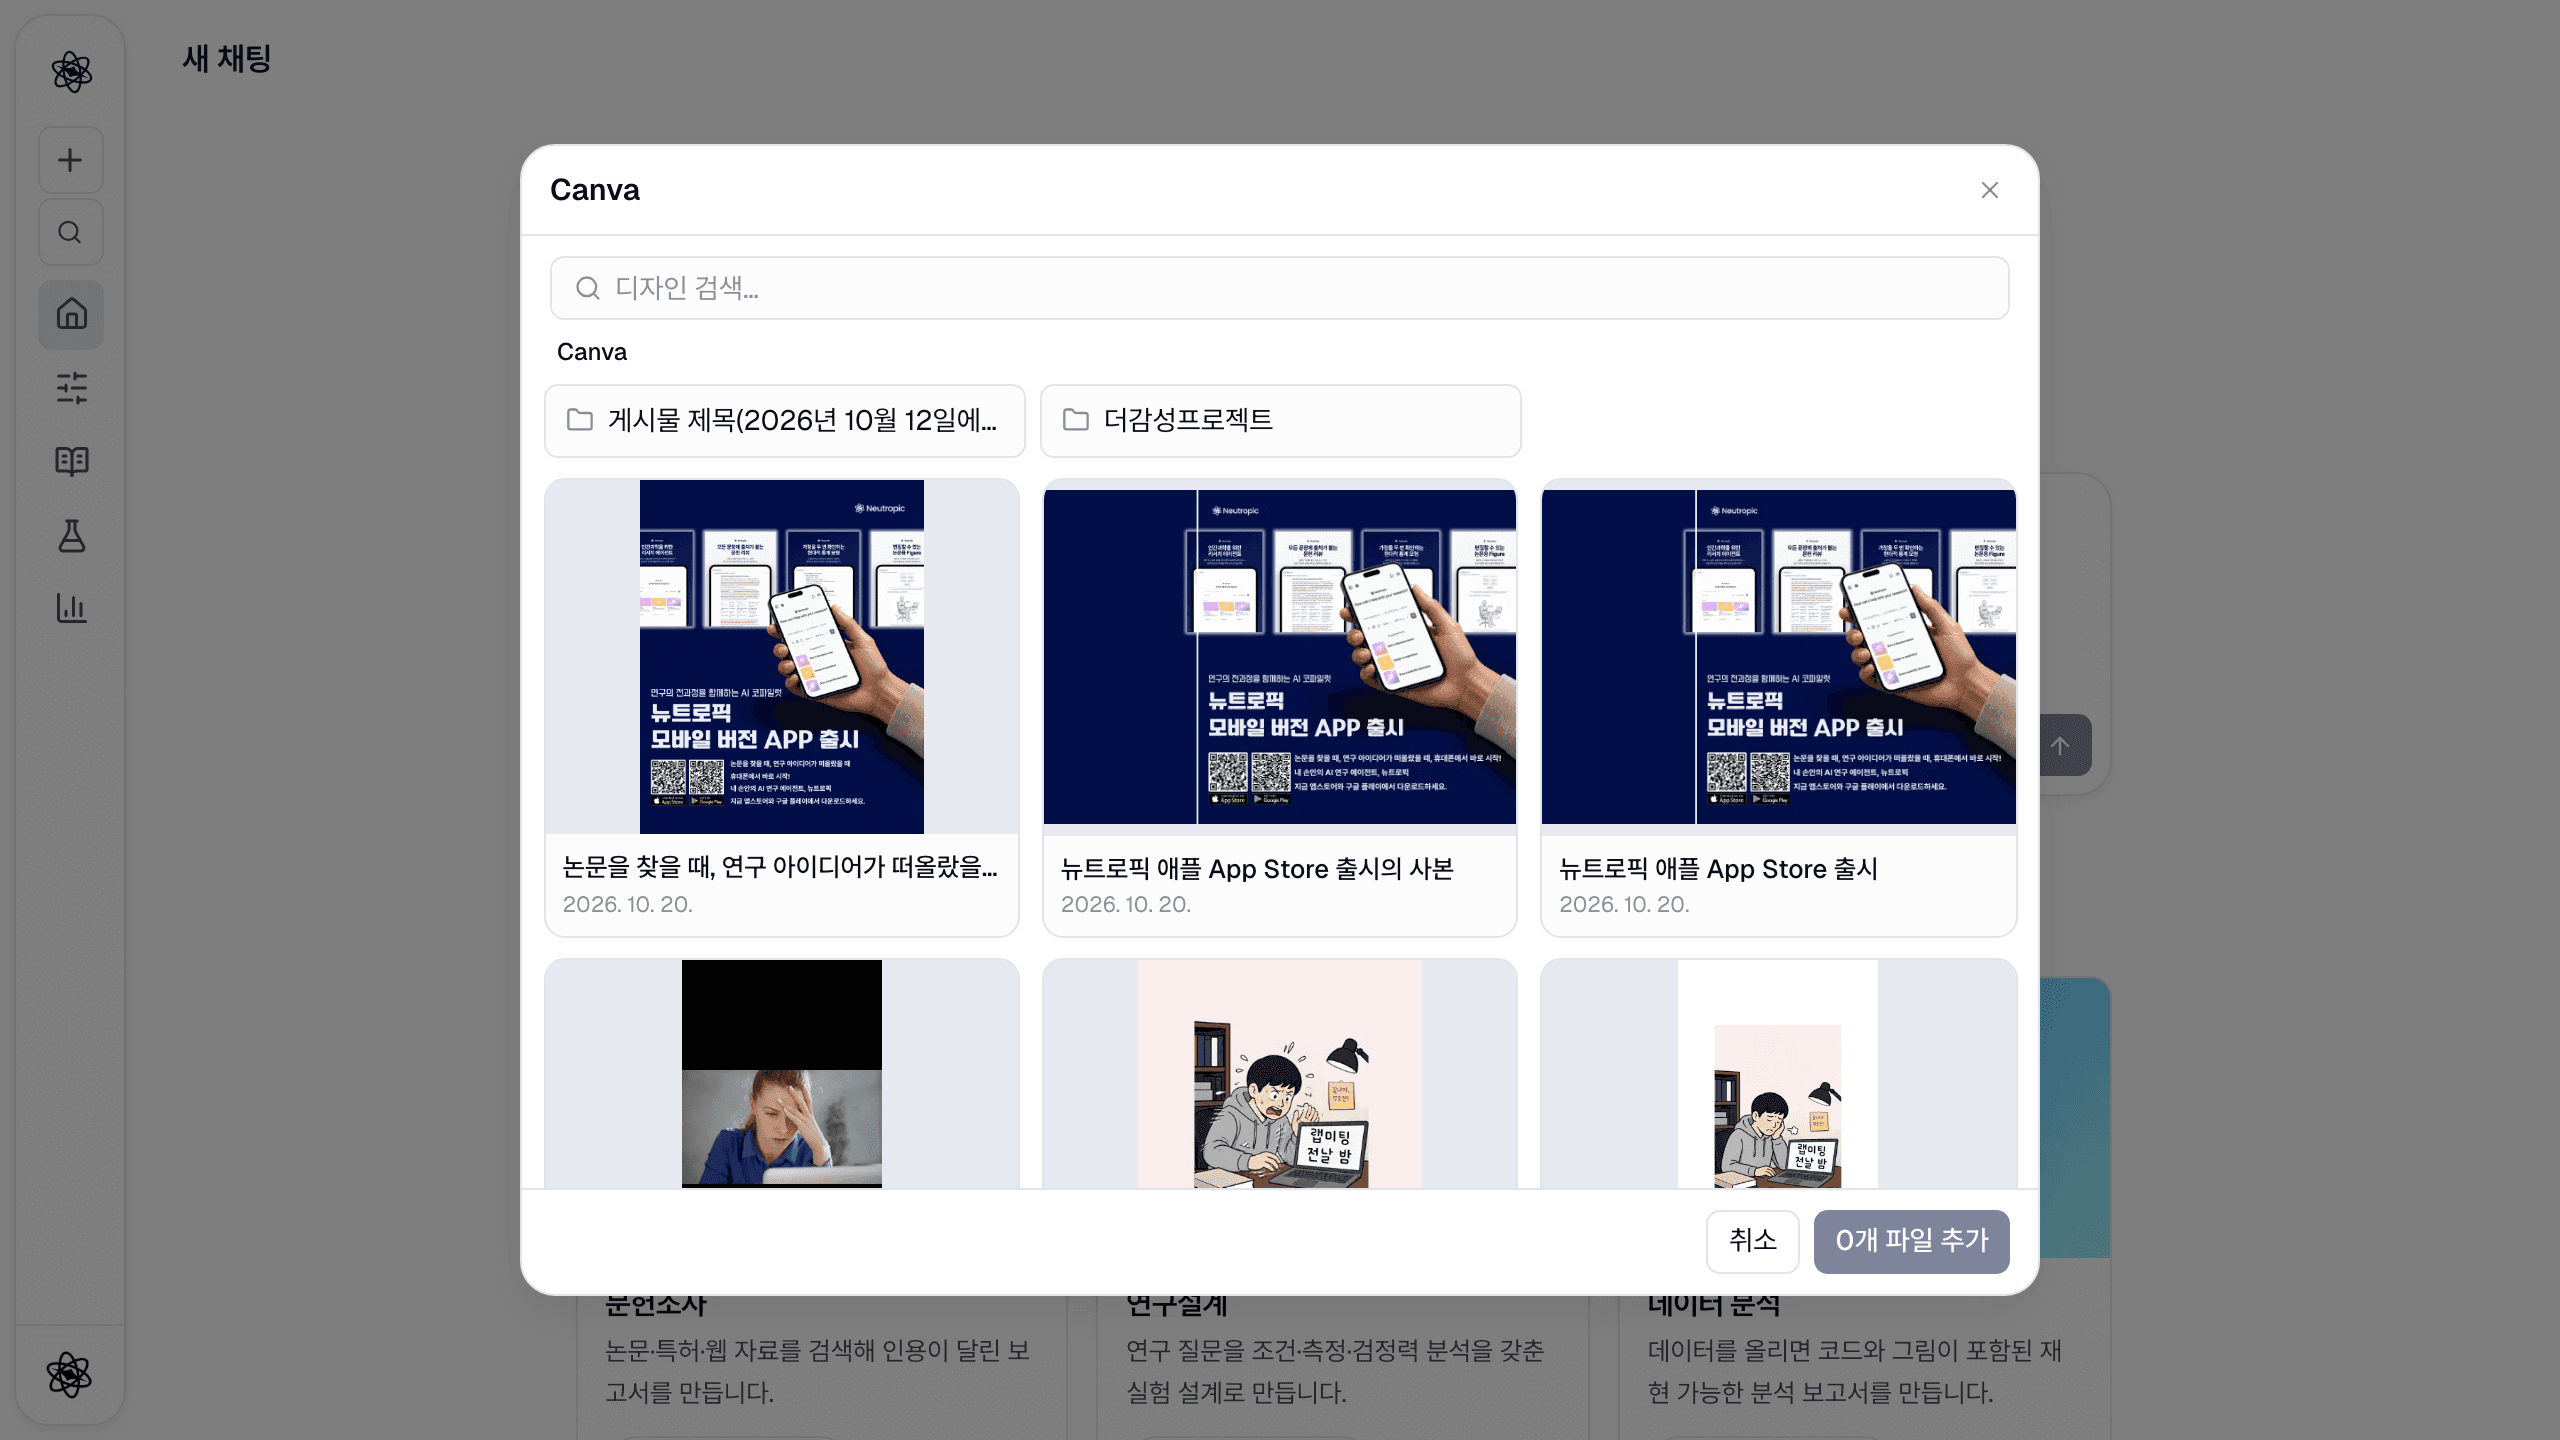Click title 논문을 찾을 때, 연구 아이디어가 떠올랐을...
This screenshot has width=2560, height=1440.
[x=780, y=867]
